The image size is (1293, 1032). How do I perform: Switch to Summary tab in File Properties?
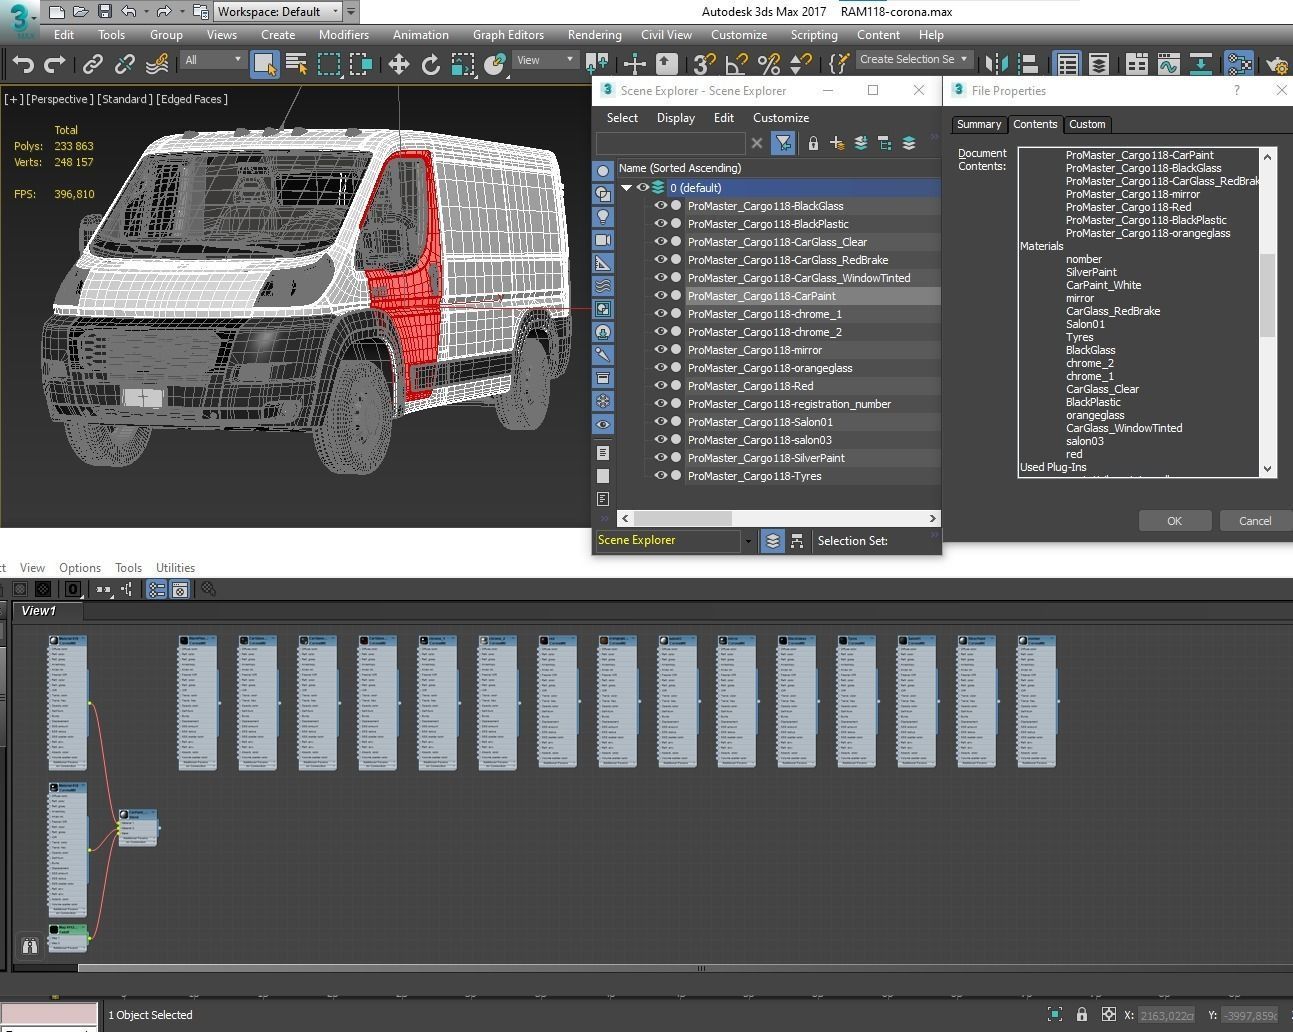tap(978, 124)
